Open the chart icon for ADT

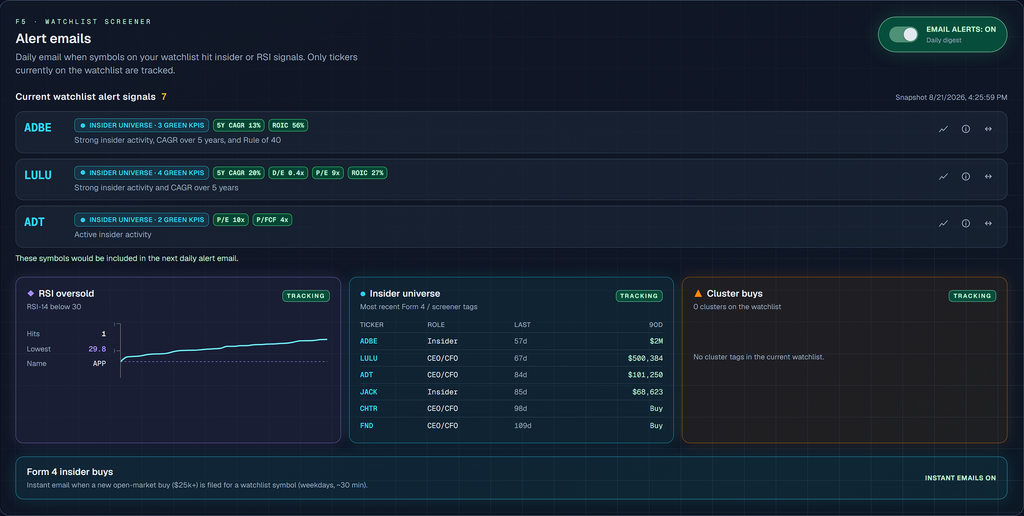(943, 223)
